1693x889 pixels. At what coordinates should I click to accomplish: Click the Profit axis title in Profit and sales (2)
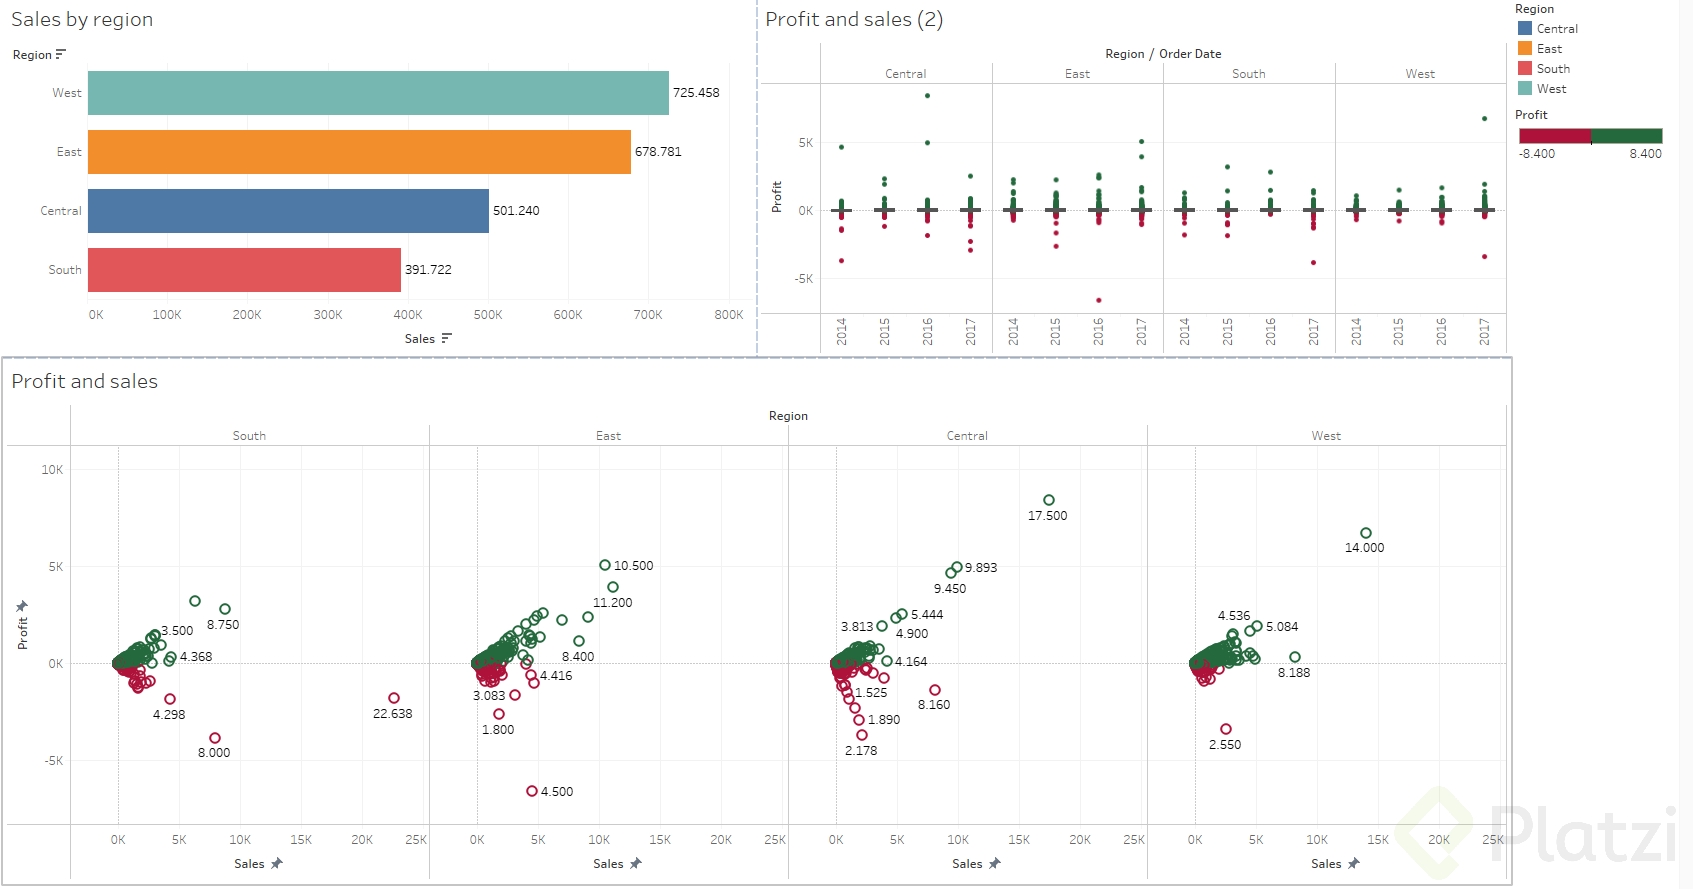pos(777,196)
